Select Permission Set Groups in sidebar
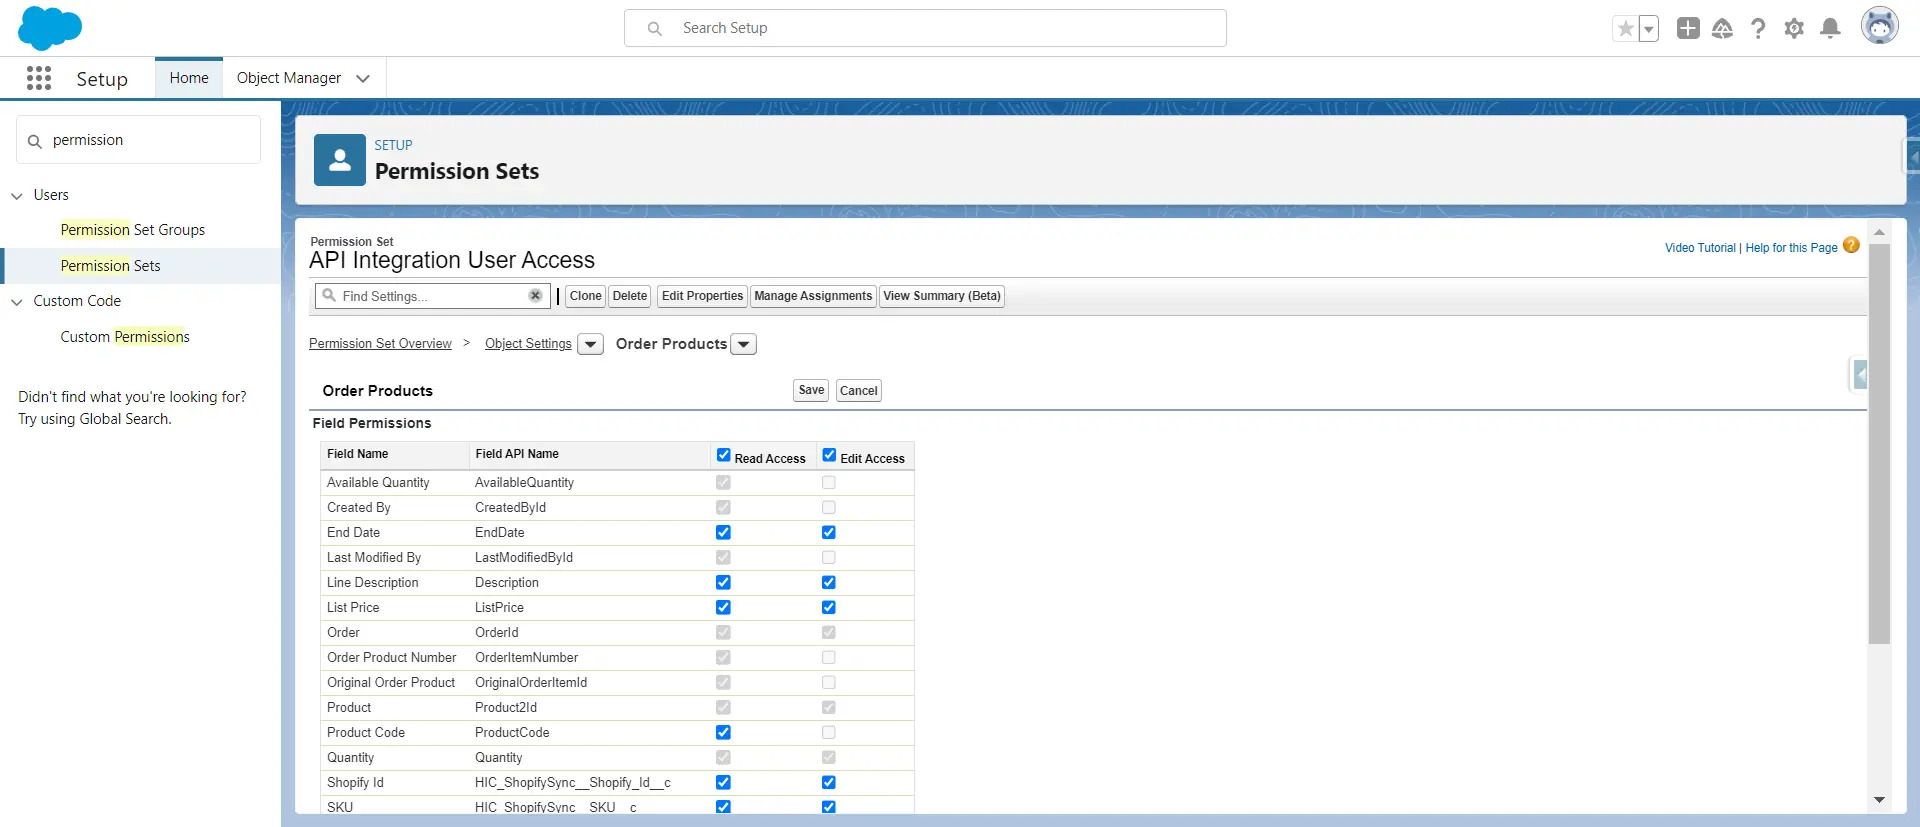1920x827 pixels. tap(132, 230)
